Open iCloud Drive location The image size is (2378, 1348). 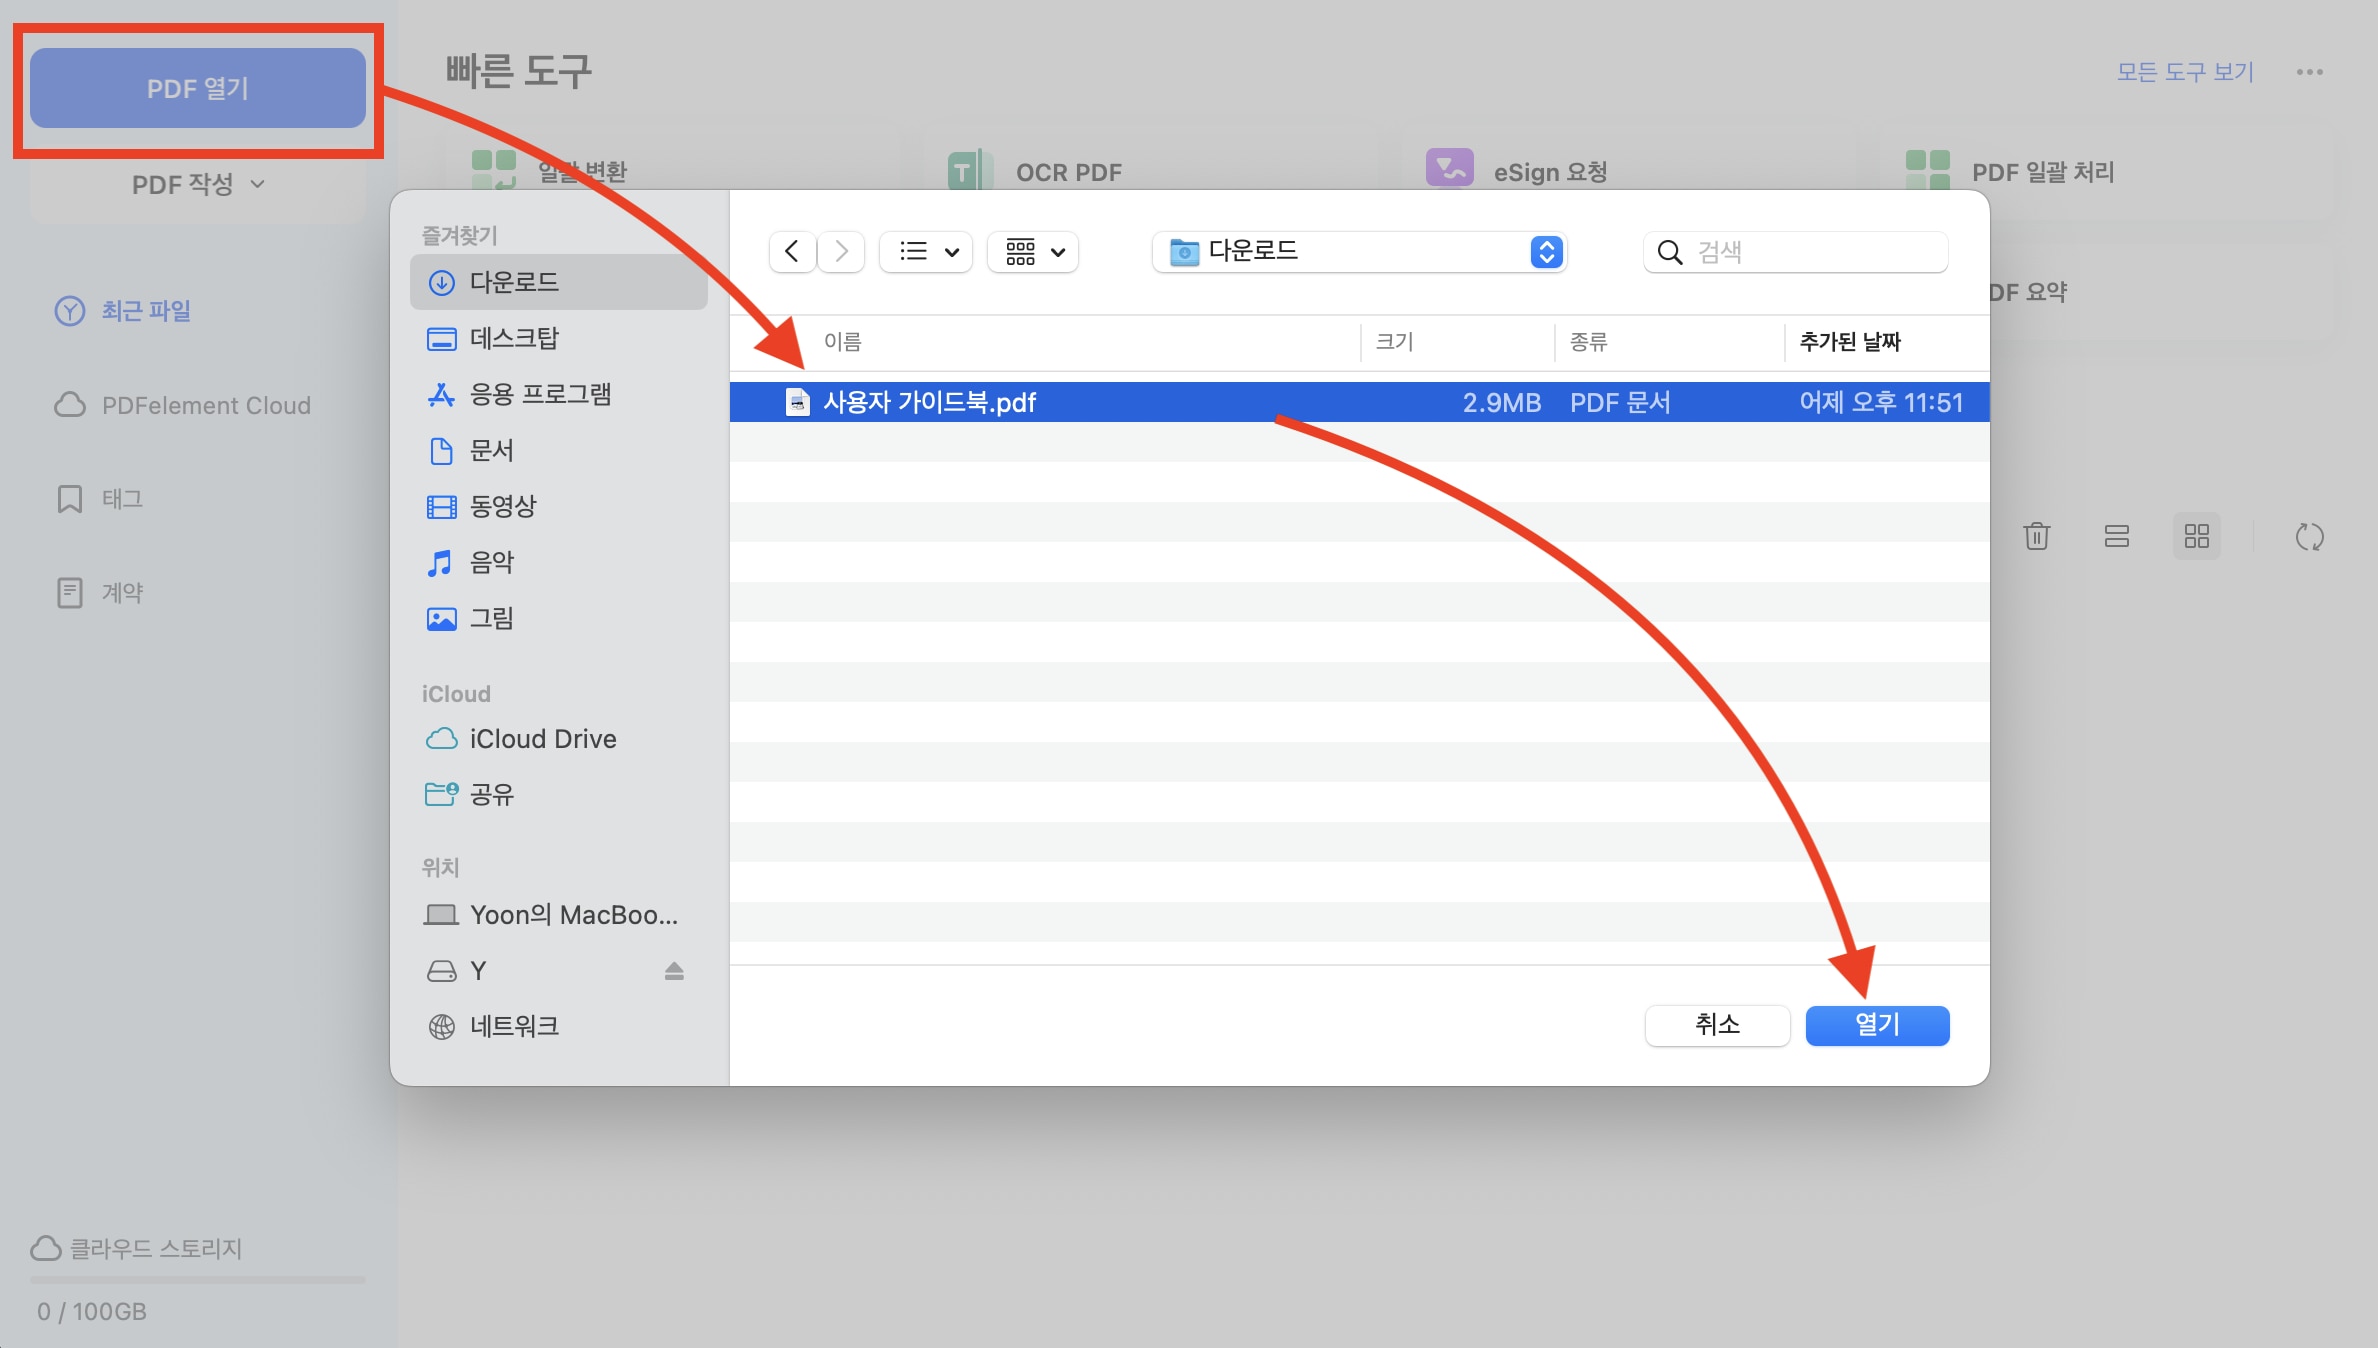click(559, 738)
